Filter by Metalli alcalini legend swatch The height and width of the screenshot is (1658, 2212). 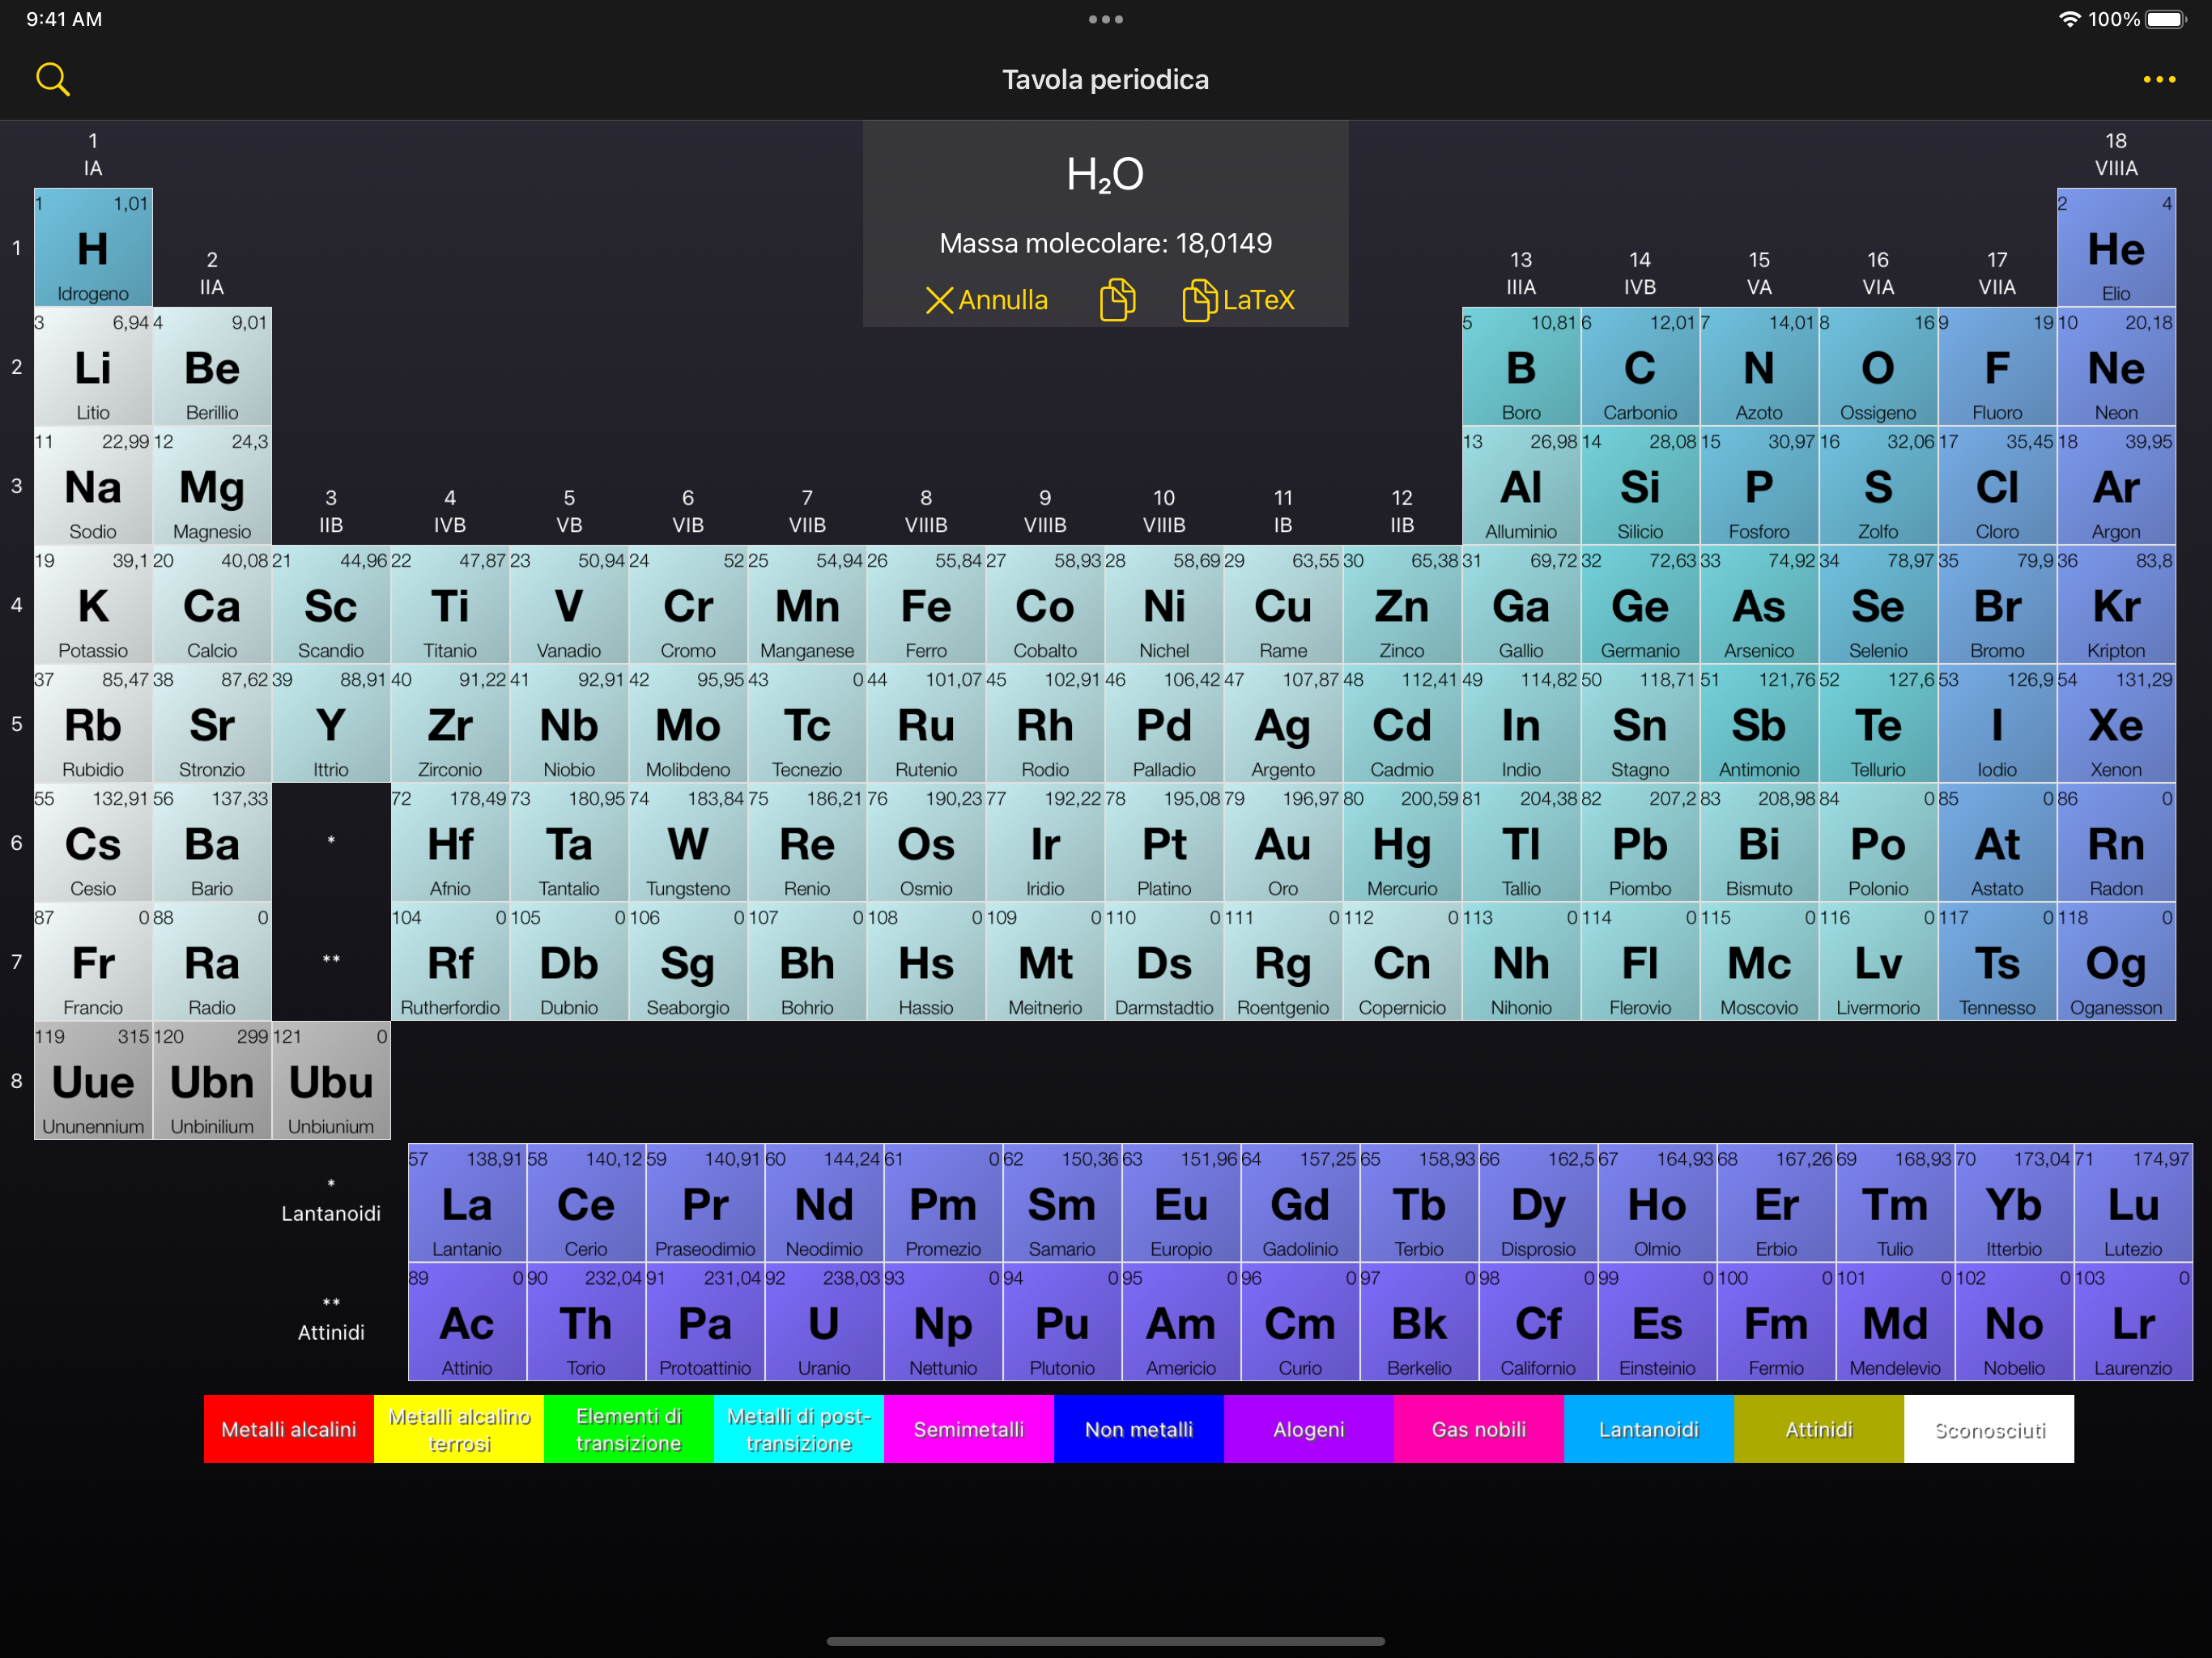coord(288,1429)
